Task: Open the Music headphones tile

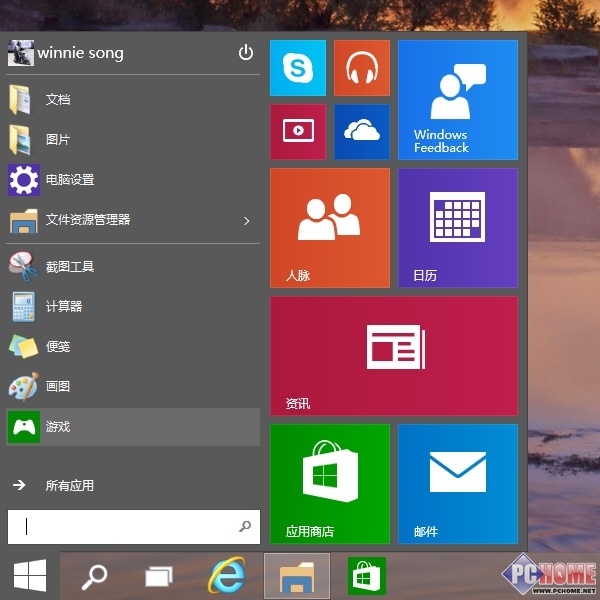Action: 361,68
